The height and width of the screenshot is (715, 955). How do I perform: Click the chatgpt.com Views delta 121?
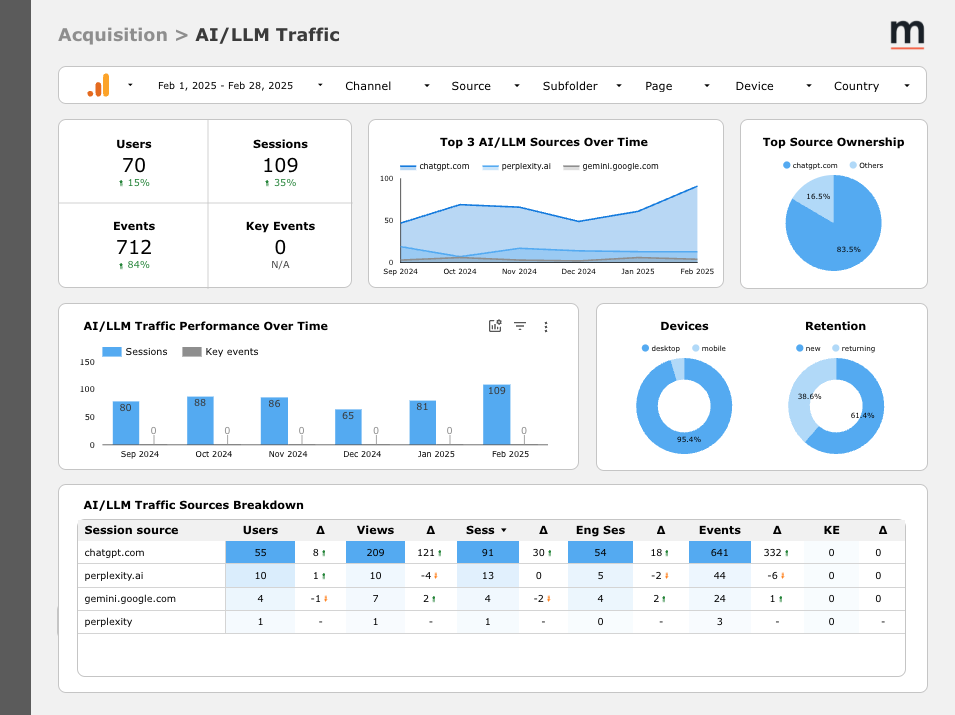[x=429, y=552]
